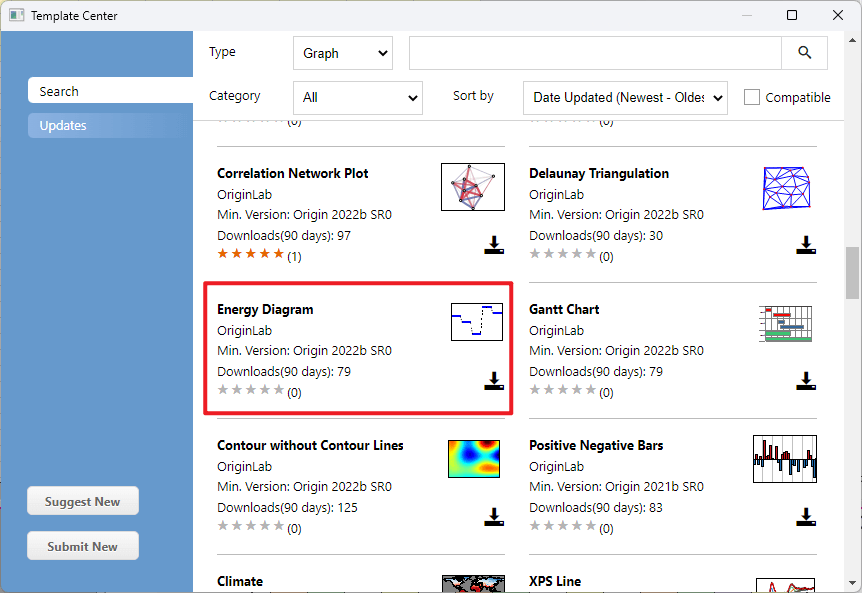The image size is (862, 593).
Task: Click the Submit New button
Action: [x=83, y=546]
